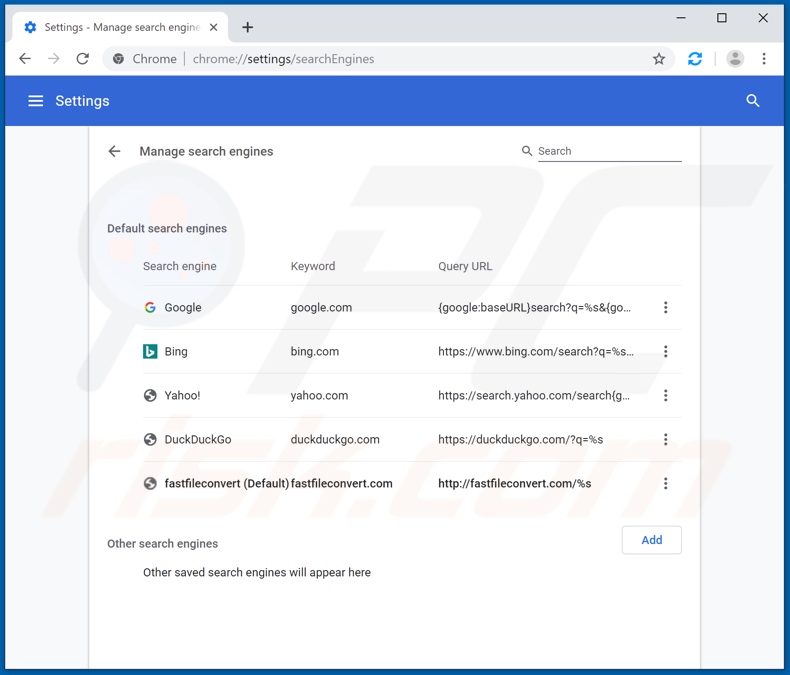Click the Manage search engines title
Image resolution: width=790 pixels, height=675 pixels.
206,151
